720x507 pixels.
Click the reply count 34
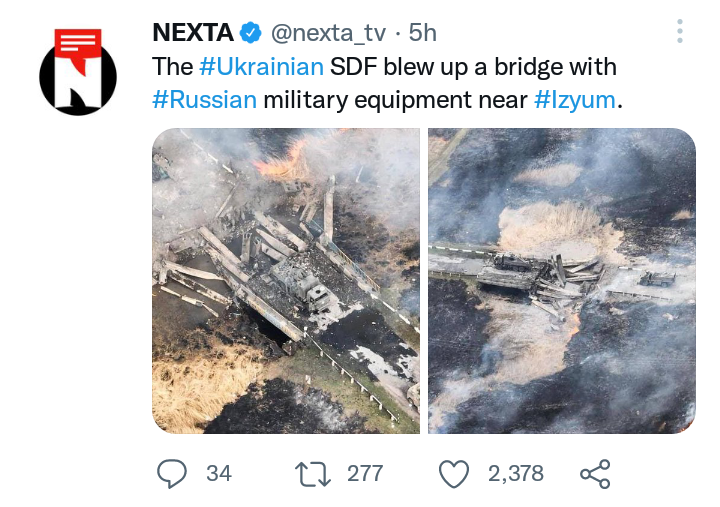tap(219, 473)
